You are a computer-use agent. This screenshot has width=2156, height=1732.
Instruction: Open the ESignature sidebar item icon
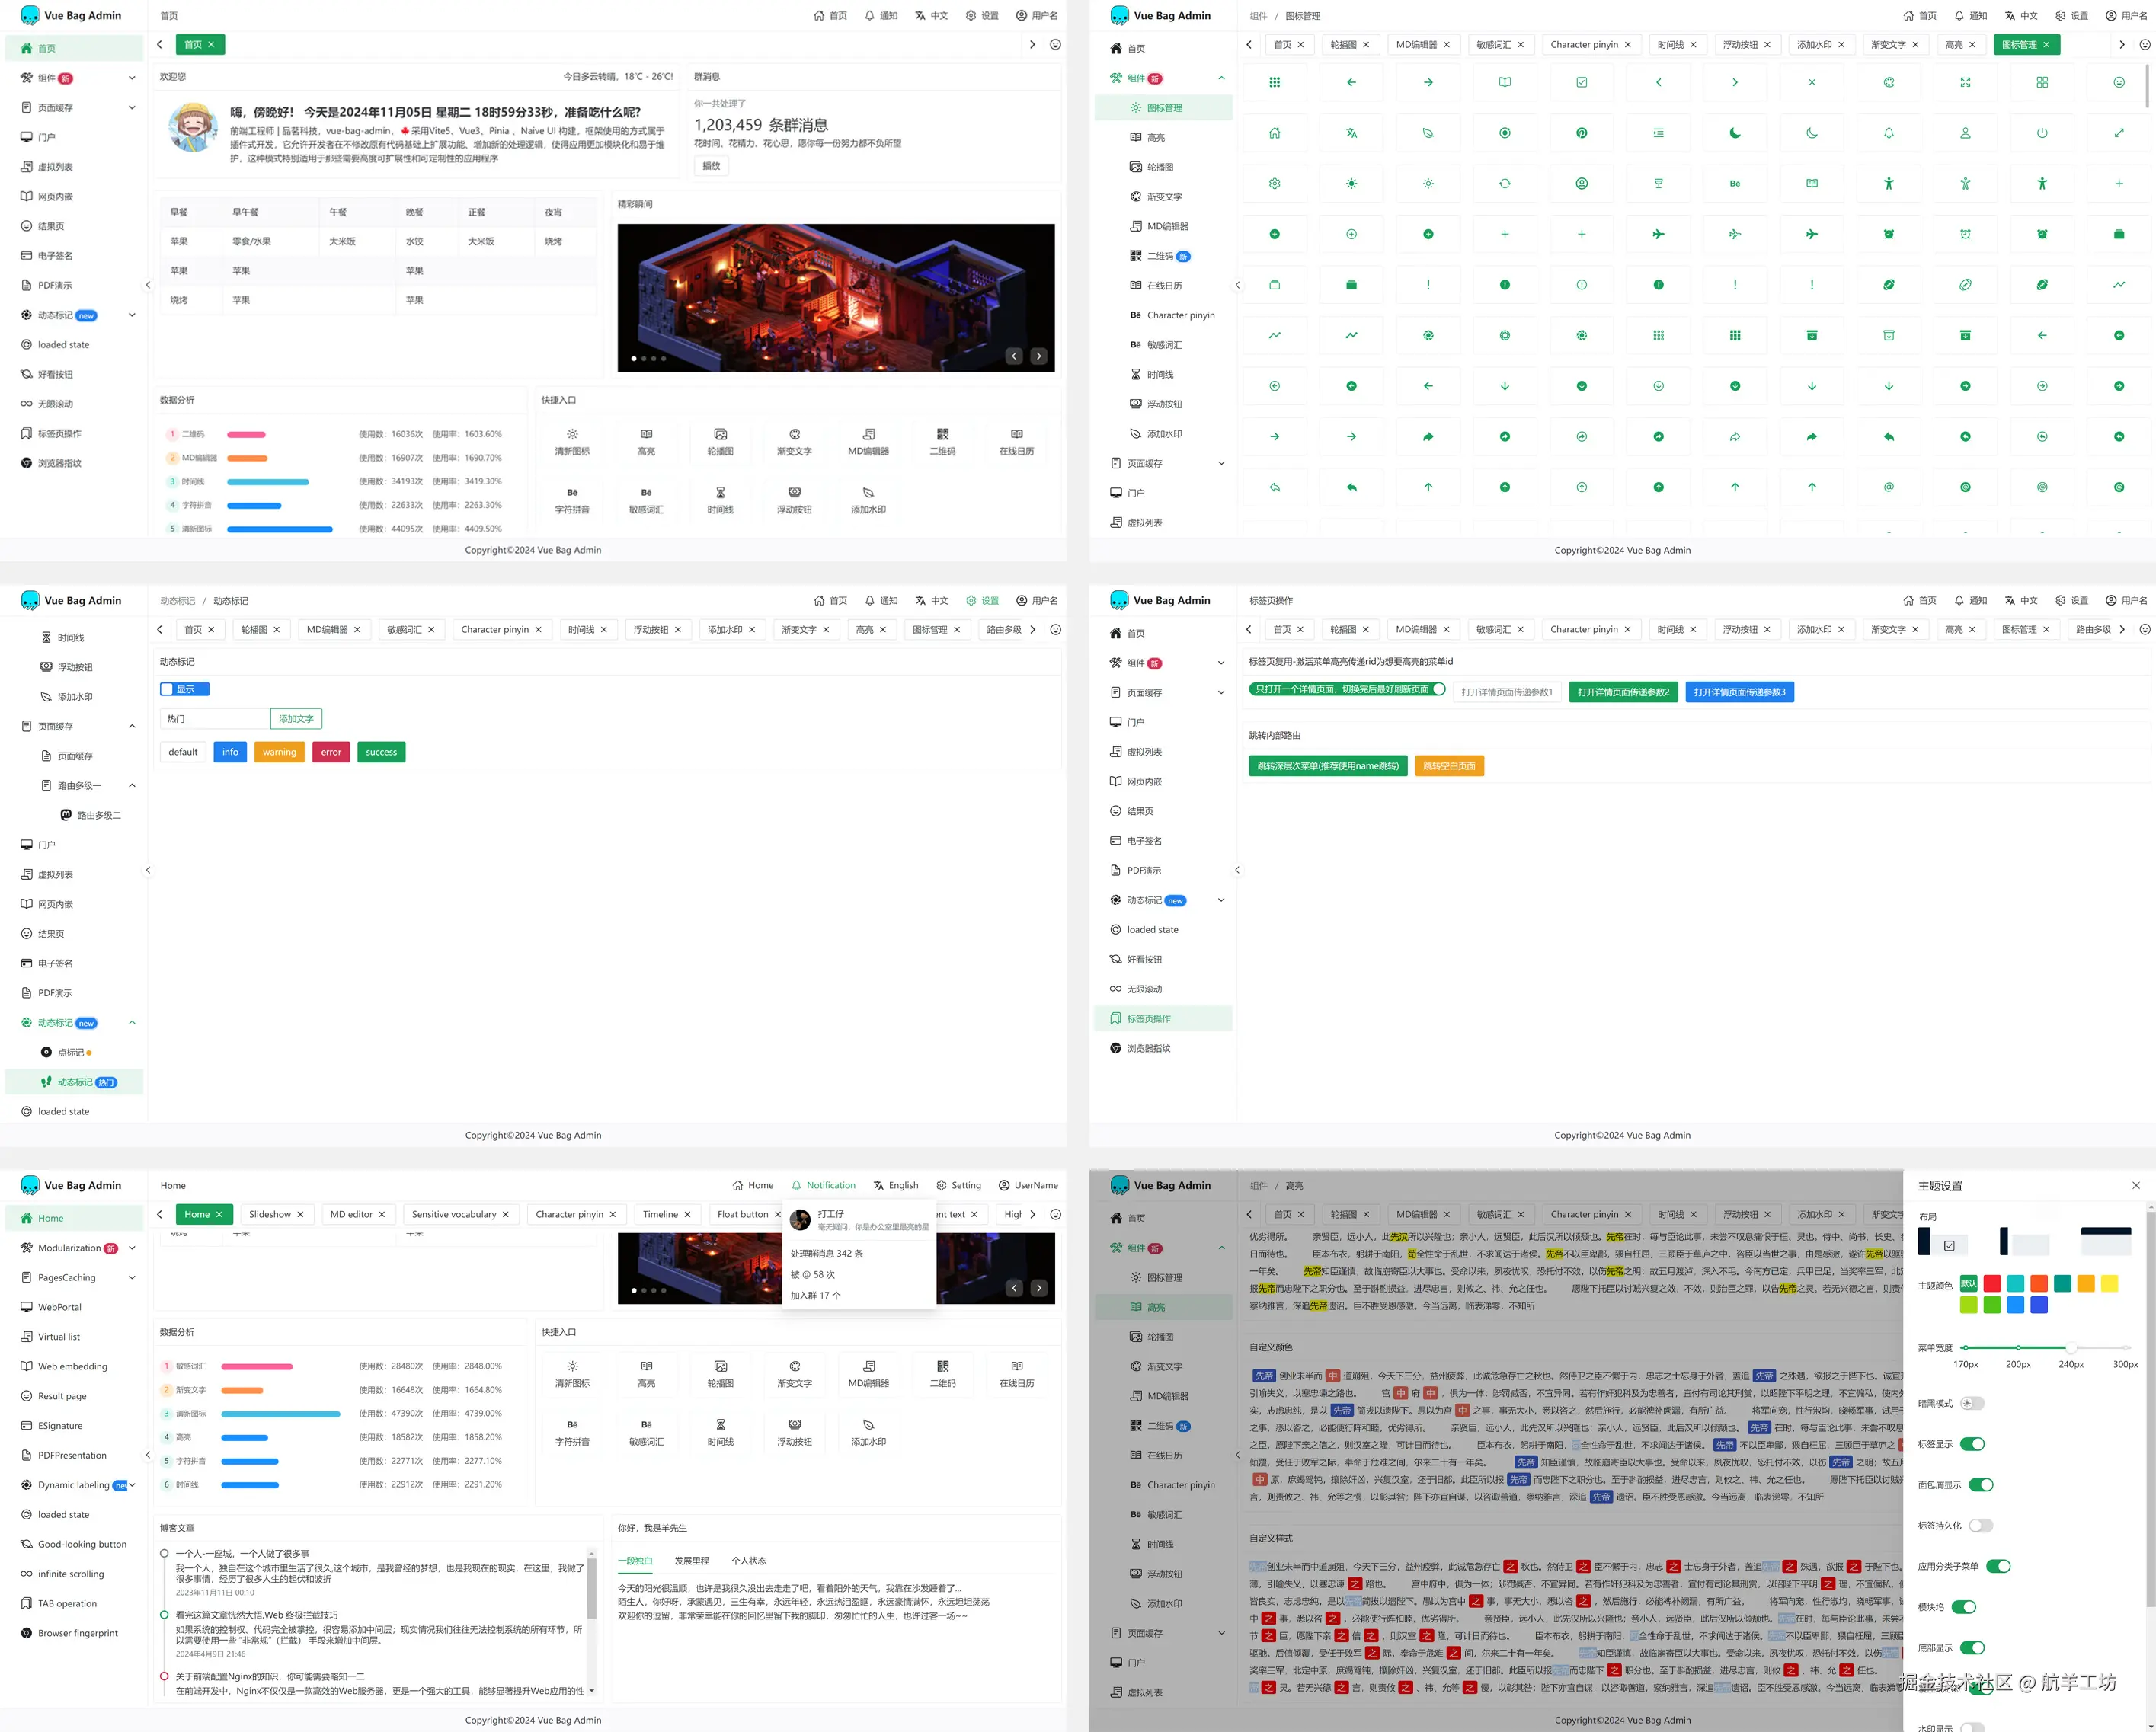(26, 1426)
